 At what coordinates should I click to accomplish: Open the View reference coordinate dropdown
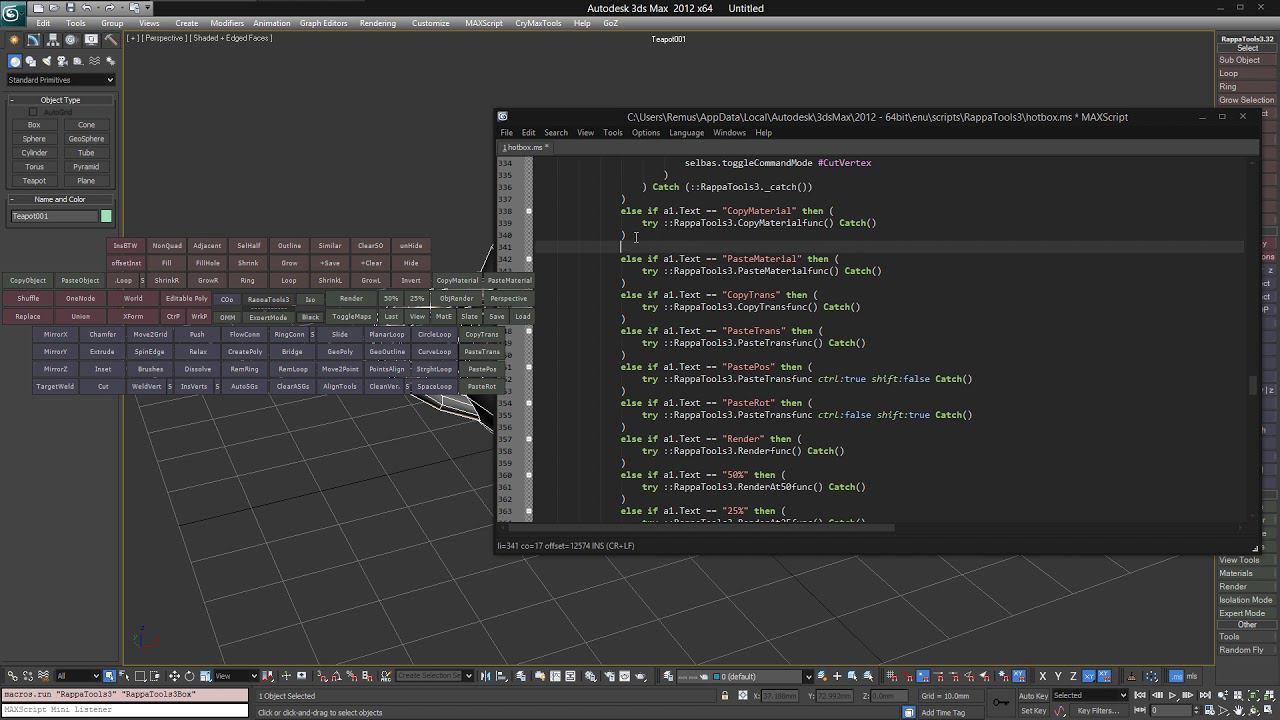pos(236,676)
